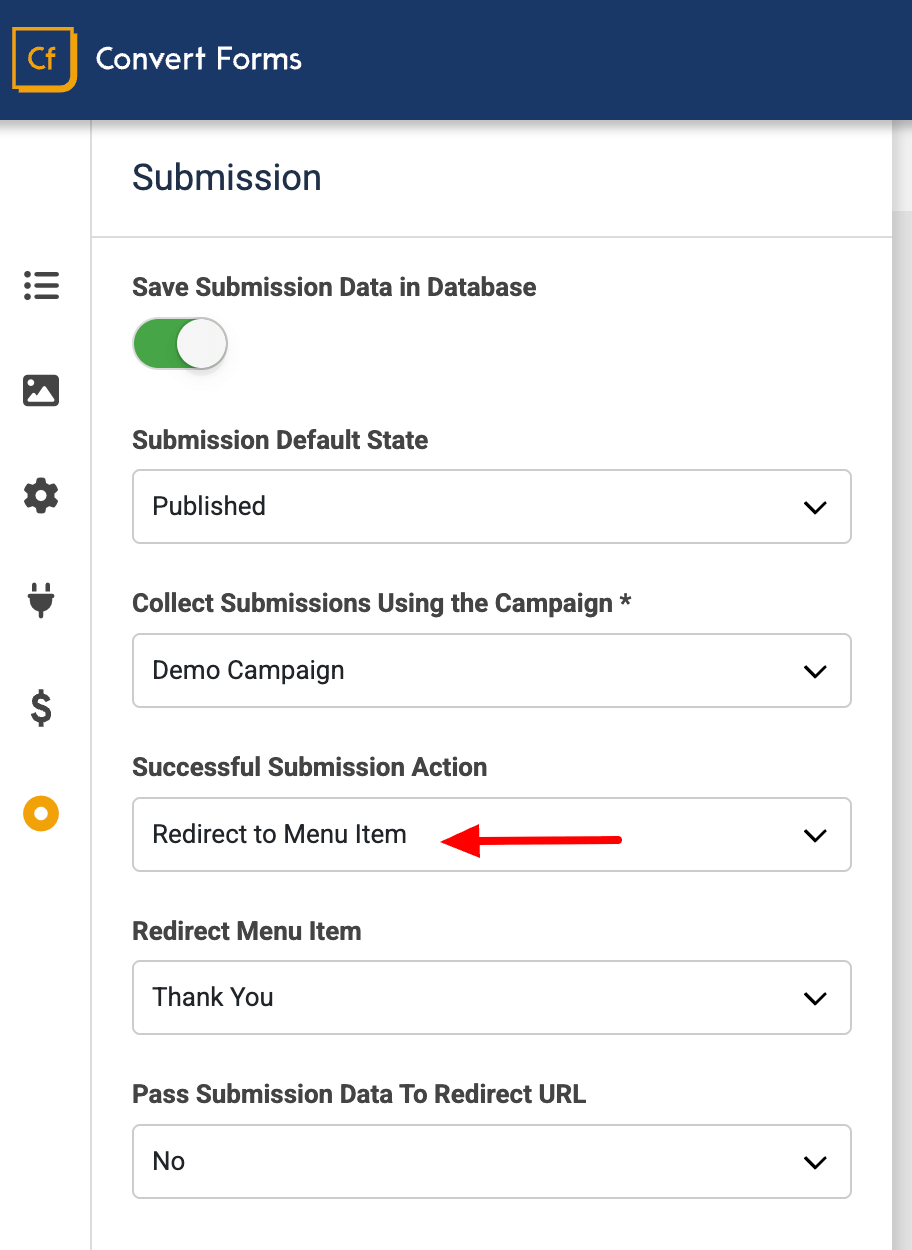The width and height of the screenshot is (912, 1250).
Task: Open form settings via gear icon
Action: (40, 496)
